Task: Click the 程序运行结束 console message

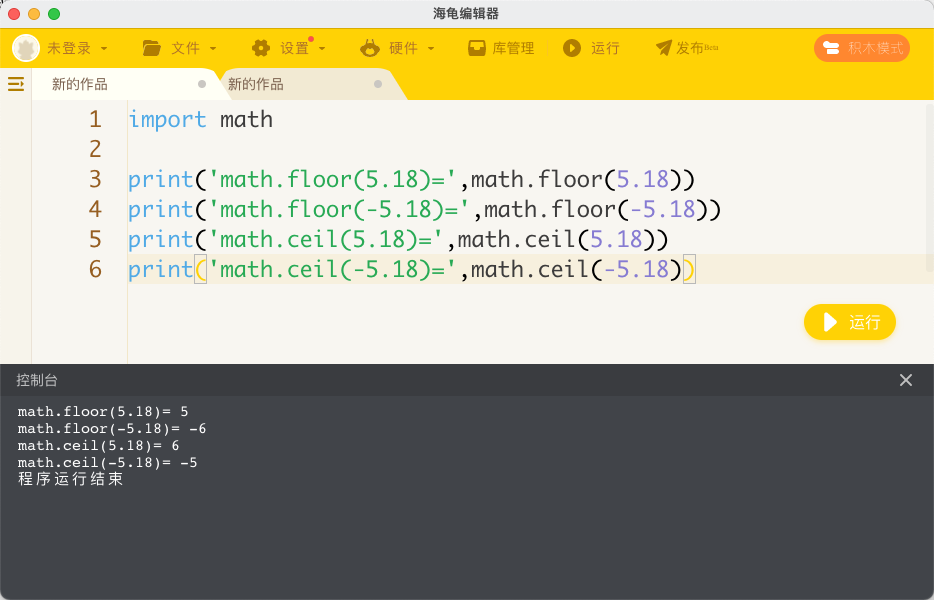Action: click(70, 479)
